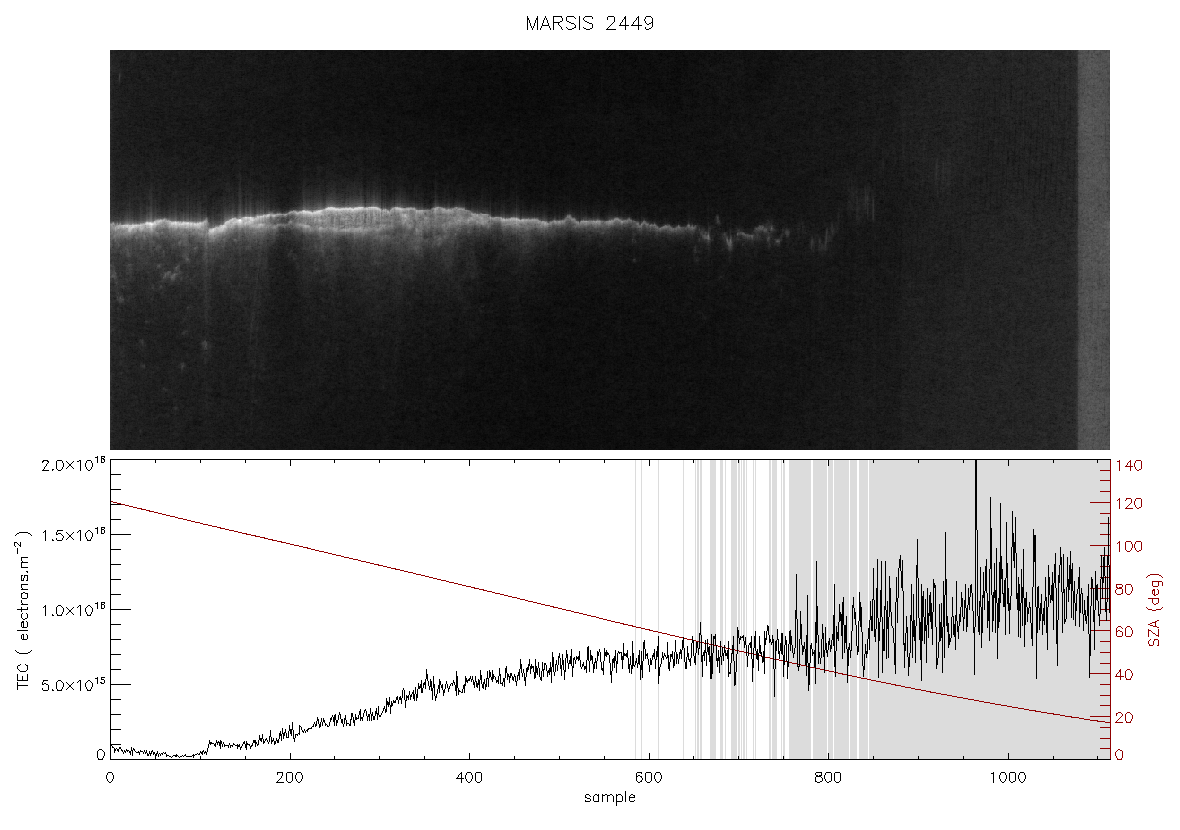The width and height of the screenshot is (1180, 830).
Task: Click the 'sample' x-axis label
Action: (x=610, y=797)
